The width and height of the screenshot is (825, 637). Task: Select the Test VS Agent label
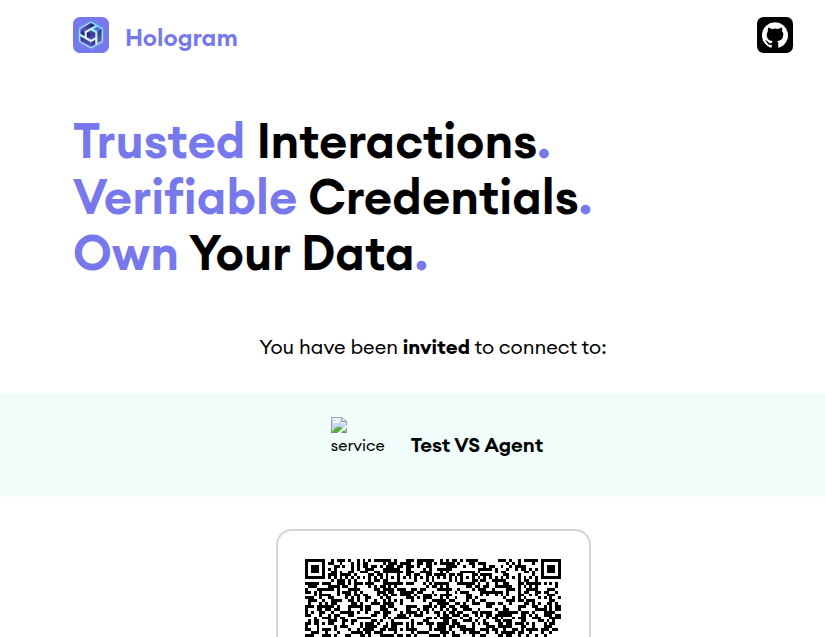(476, 445)
